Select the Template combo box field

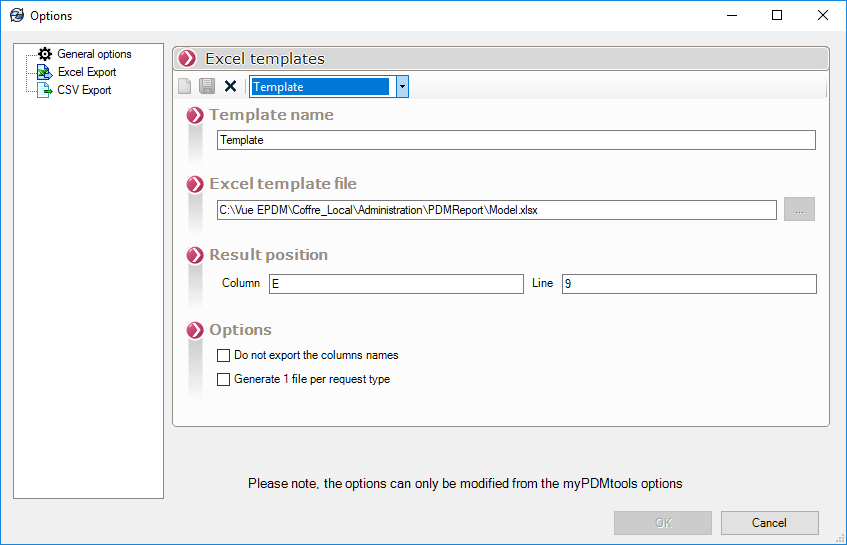pyautogui.click(x=320, y=87)
